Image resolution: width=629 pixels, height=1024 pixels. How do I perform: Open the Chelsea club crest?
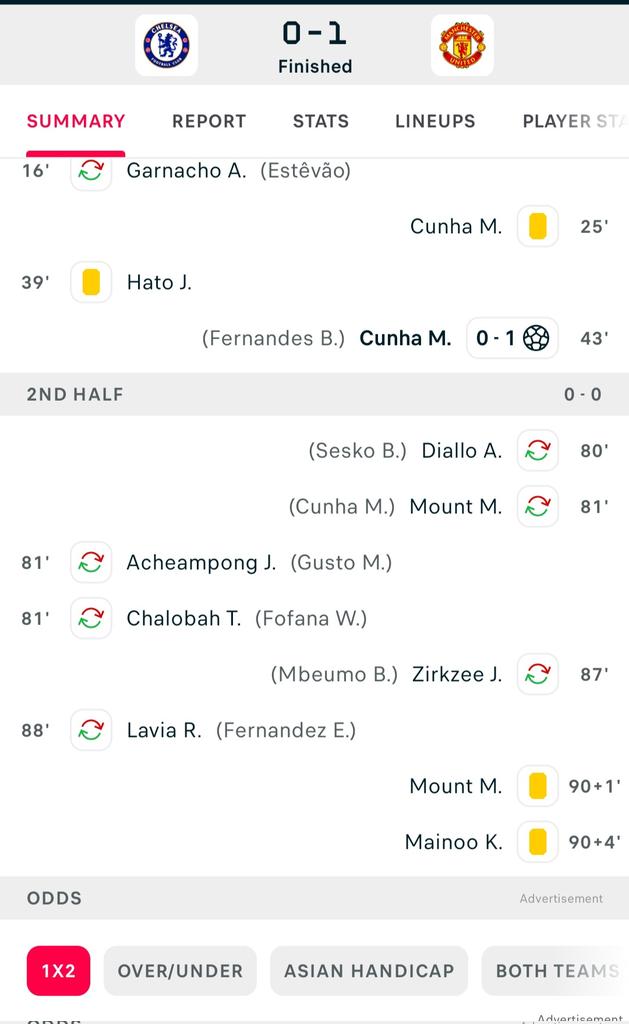coord(167,45)
